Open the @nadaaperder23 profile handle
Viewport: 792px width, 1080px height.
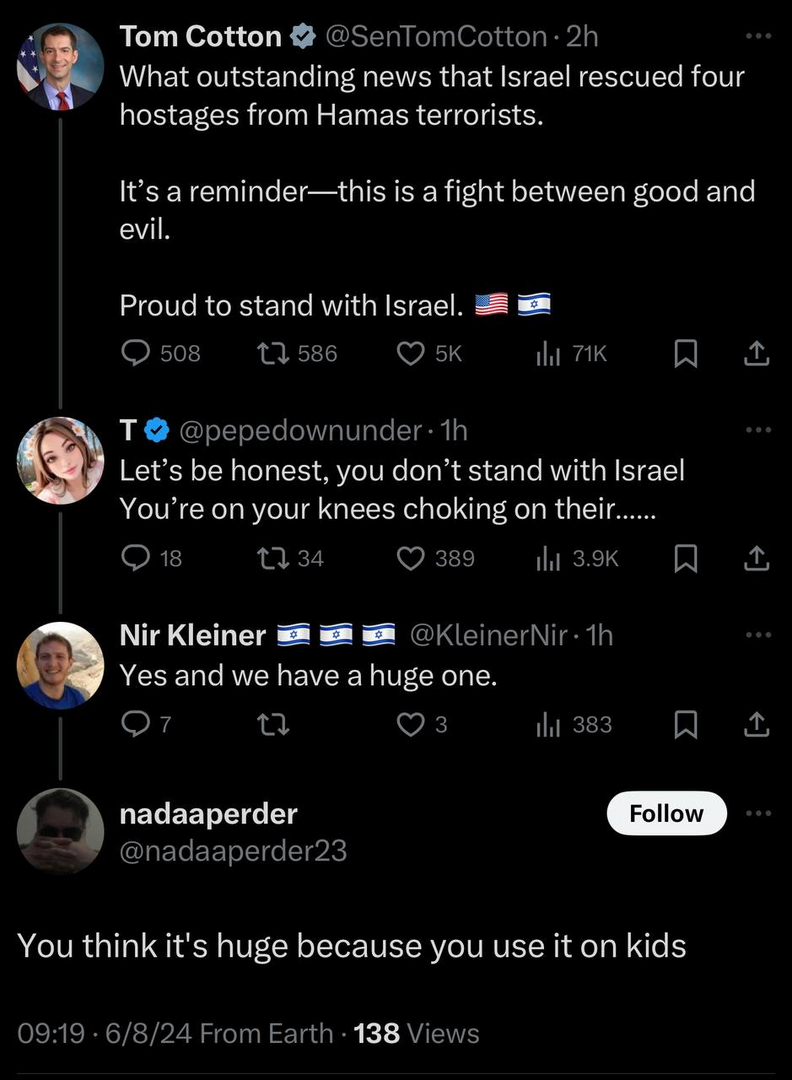tap(233, 850)
